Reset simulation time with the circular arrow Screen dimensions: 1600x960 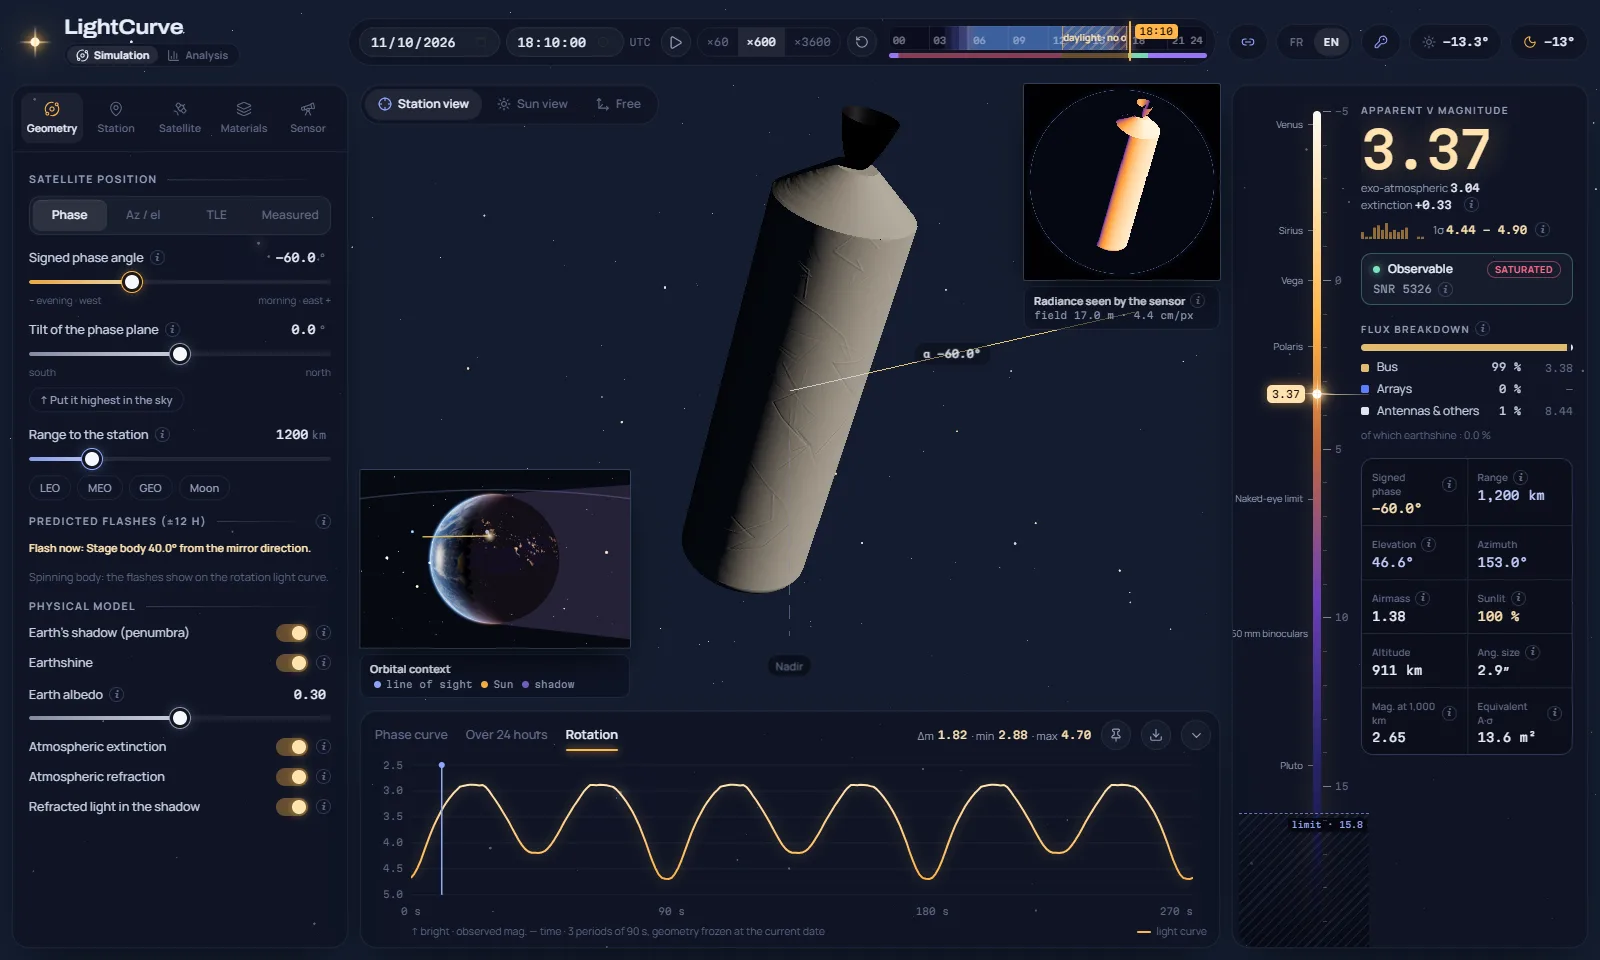pyautogui.click(x=861, y=42)
